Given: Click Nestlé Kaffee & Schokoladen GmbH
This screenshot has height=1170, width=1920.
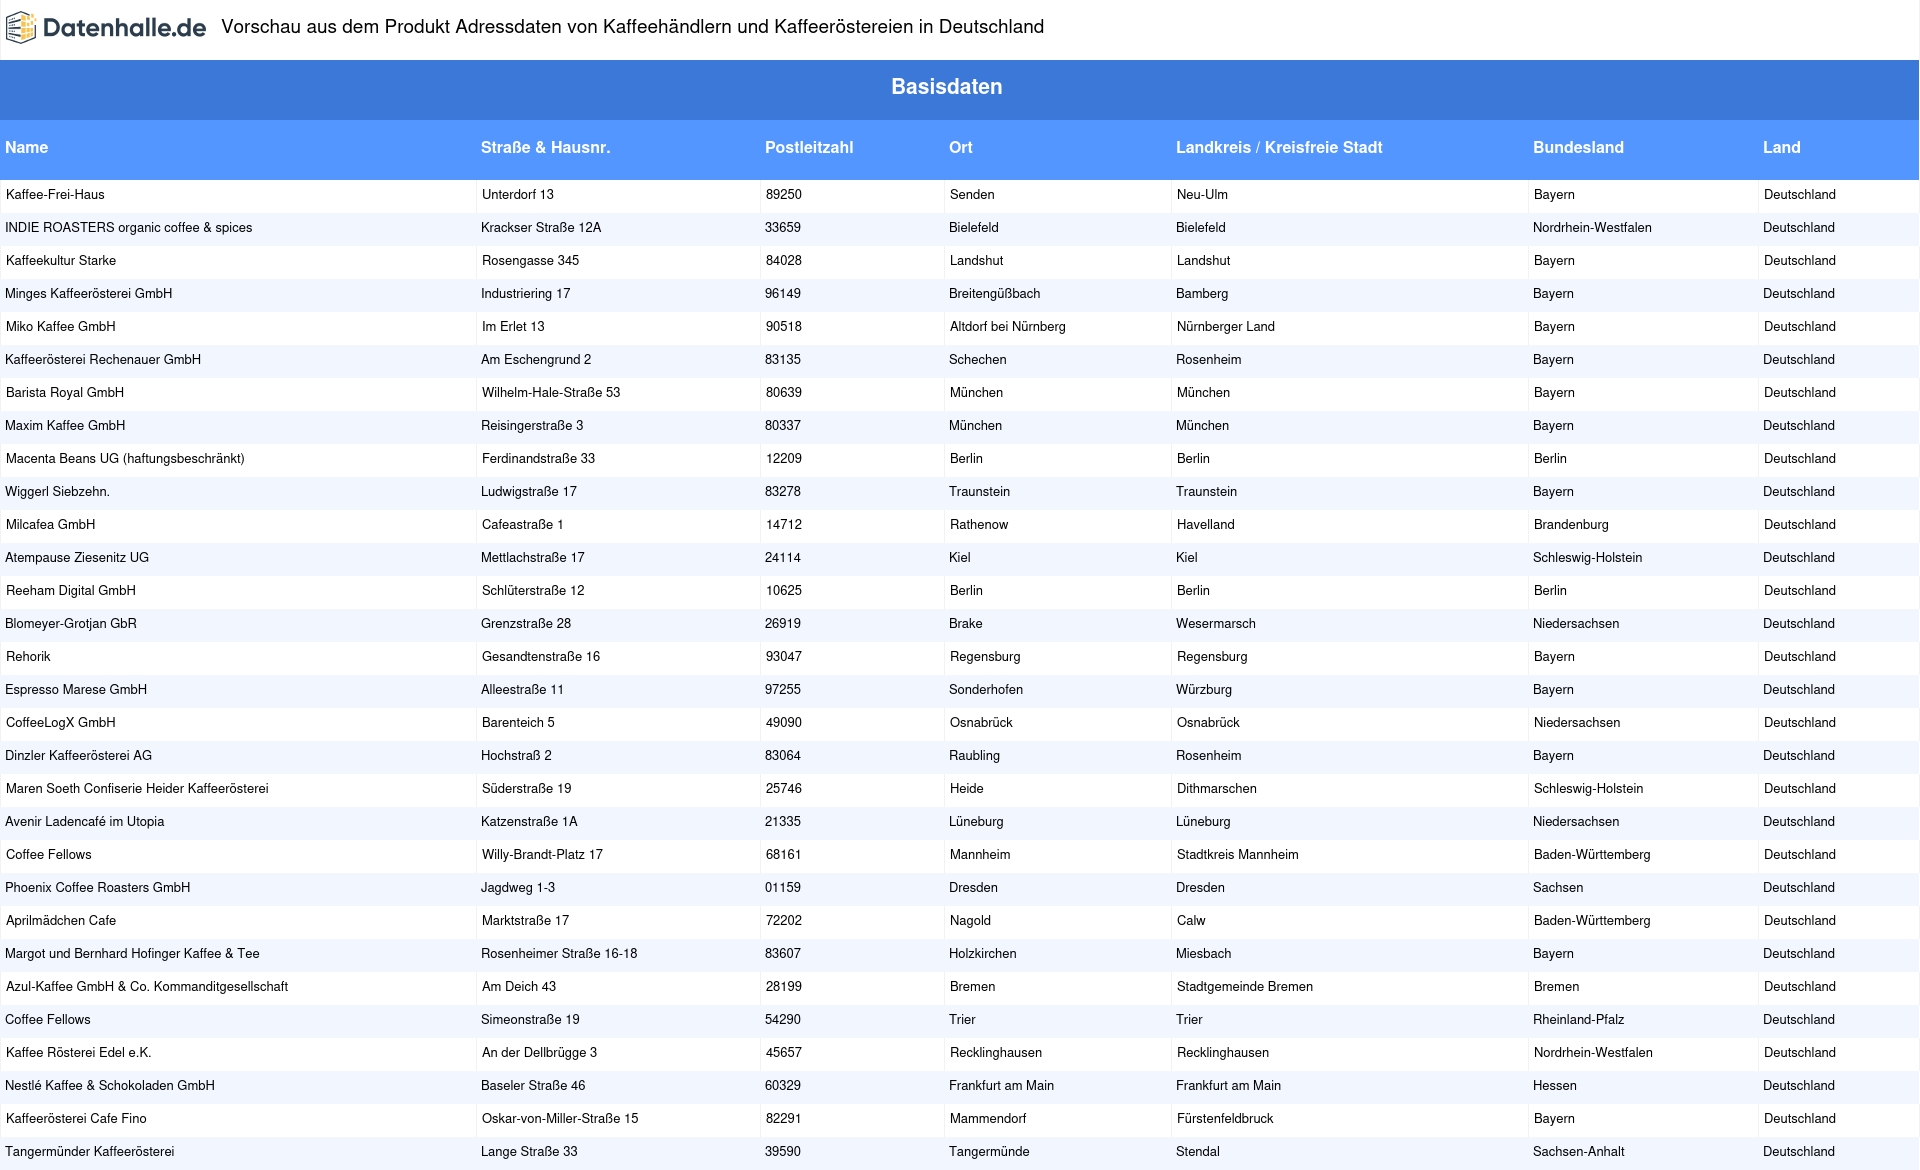Looking at the screenshot, I should pos(110,1086).
